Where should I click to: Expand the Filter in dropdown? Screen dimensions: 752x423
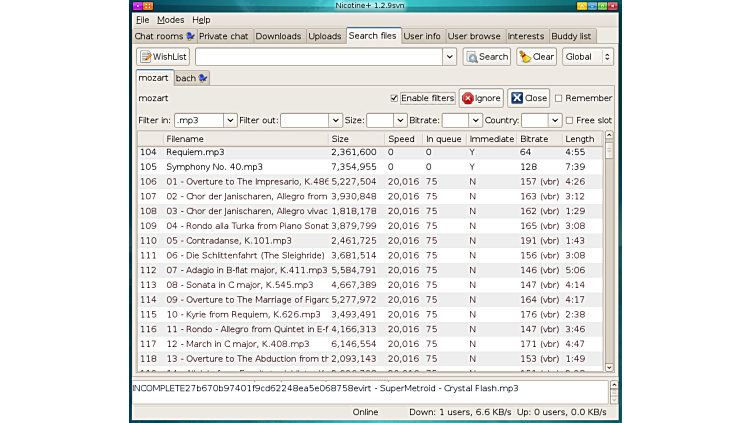point(230,120)
